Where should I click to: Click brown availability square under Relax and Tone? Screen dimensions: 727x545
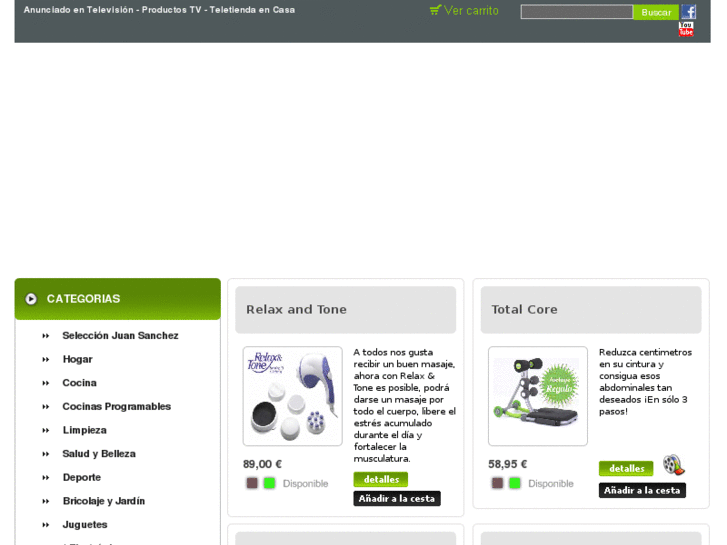click(x=252, y=483)
